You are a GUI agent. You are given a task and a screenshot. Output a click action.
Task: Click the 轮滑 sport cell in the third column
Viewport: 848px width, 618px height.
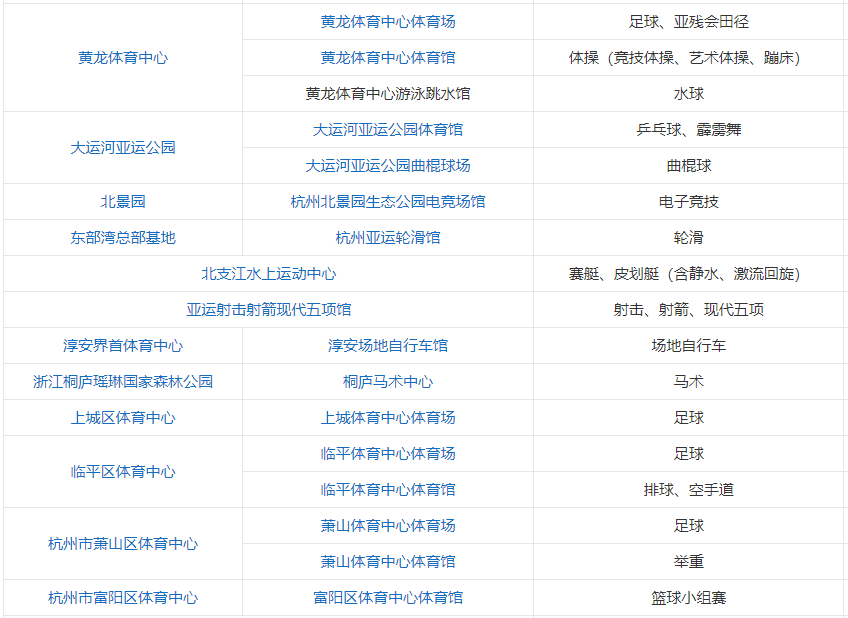coord(688,238)
